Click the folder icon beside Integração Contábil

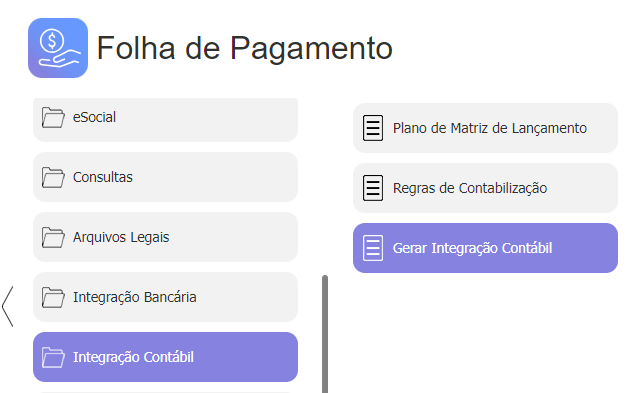(x=53, y=357)
